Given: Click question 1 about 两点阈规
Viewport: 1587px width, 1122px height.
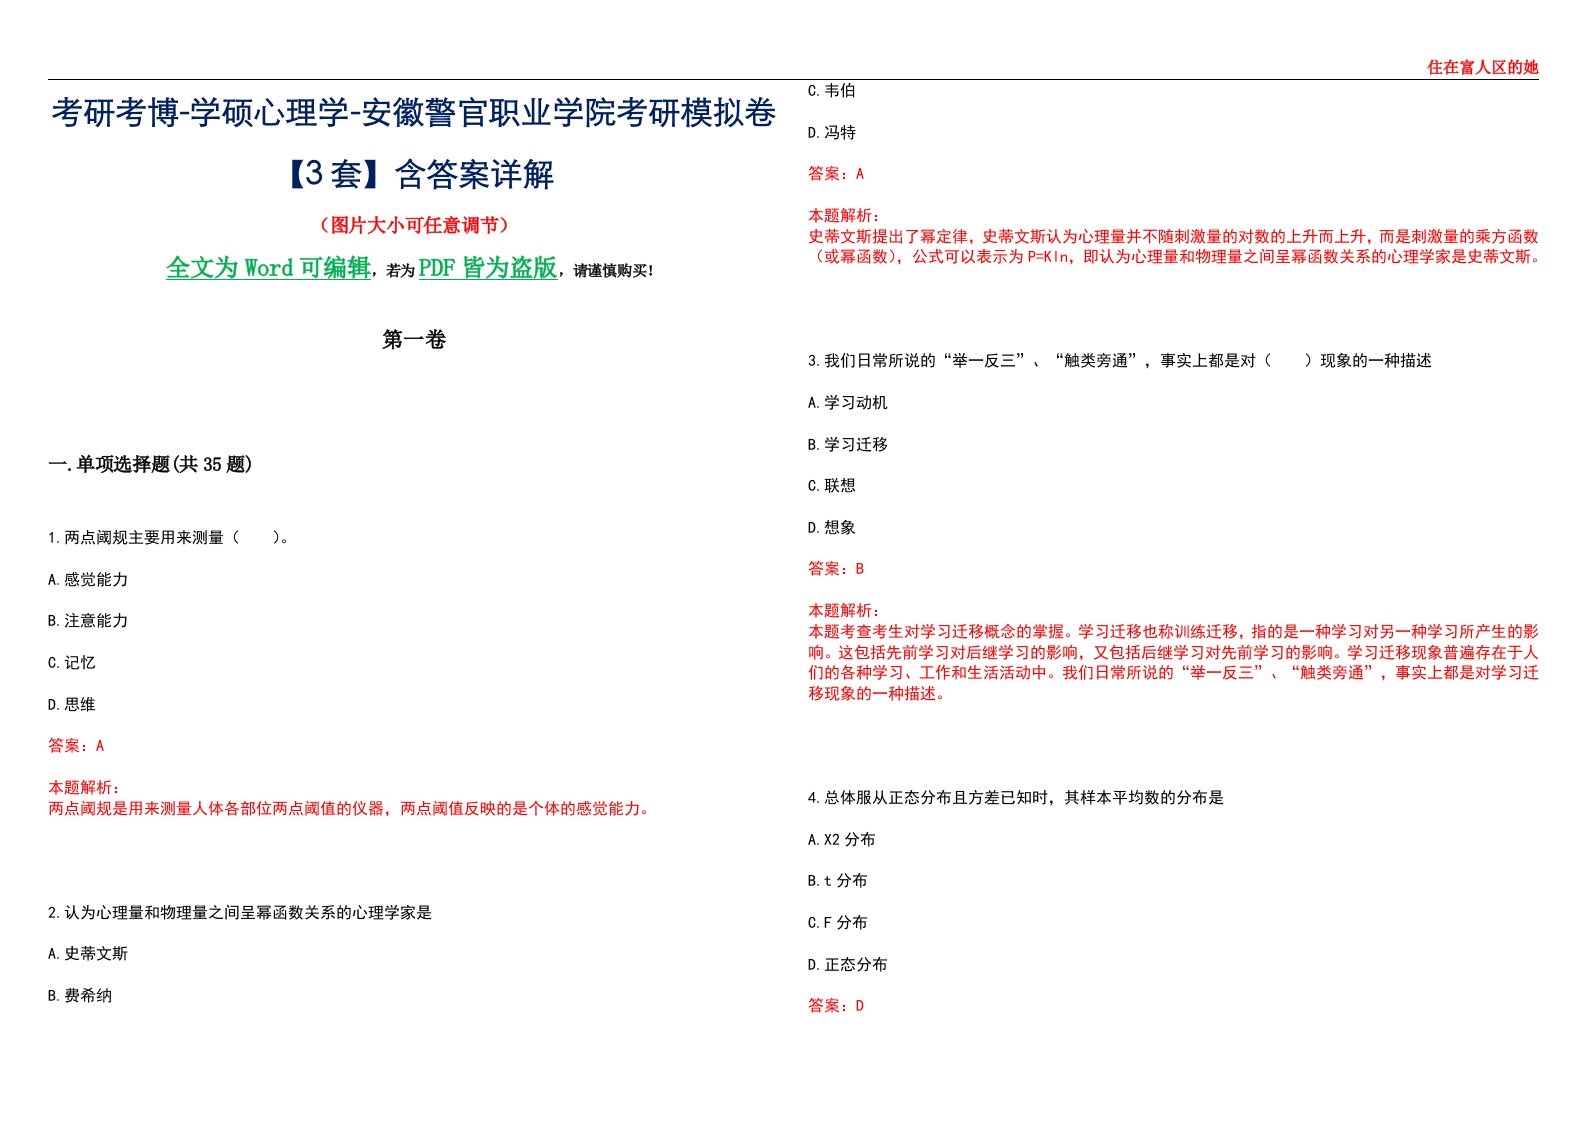Looking at the screenshot, I should tap(169, 538).
